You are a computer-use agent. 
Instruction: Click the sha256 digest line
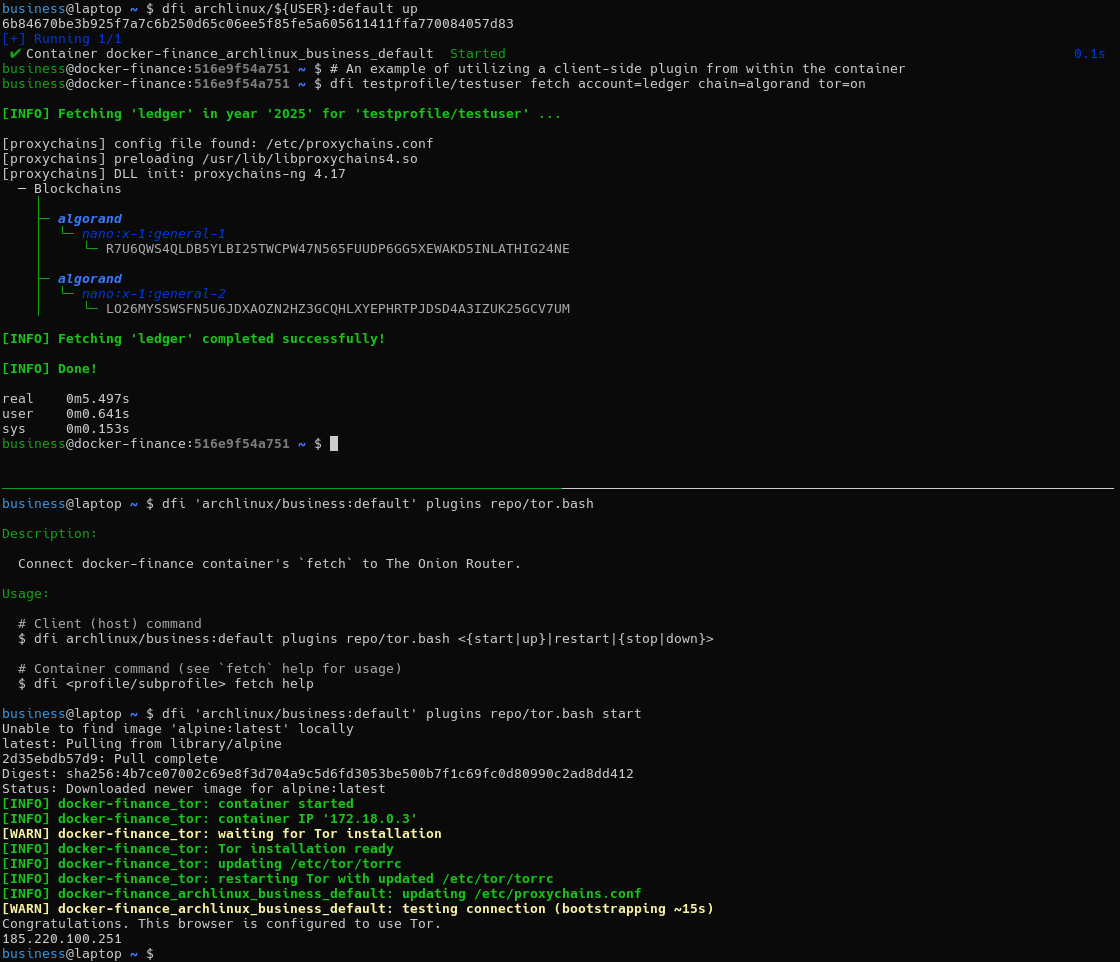tap(317, 773)
